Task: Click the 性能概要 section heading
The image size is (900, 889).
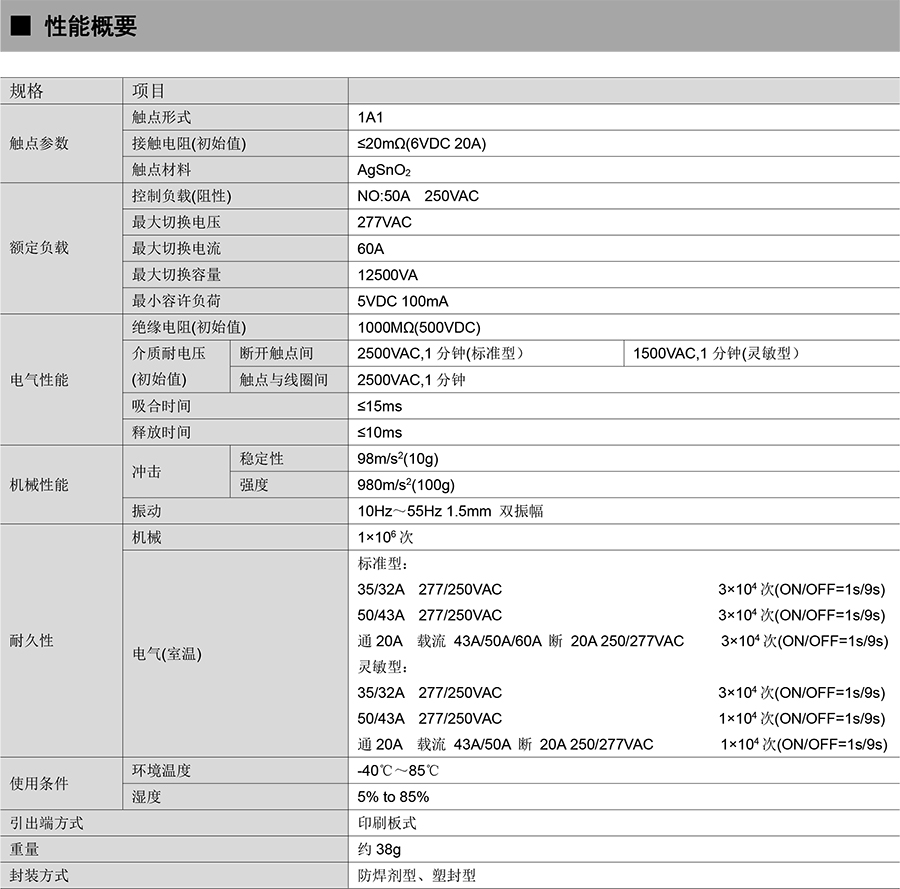Action: [x=91, y=27]
